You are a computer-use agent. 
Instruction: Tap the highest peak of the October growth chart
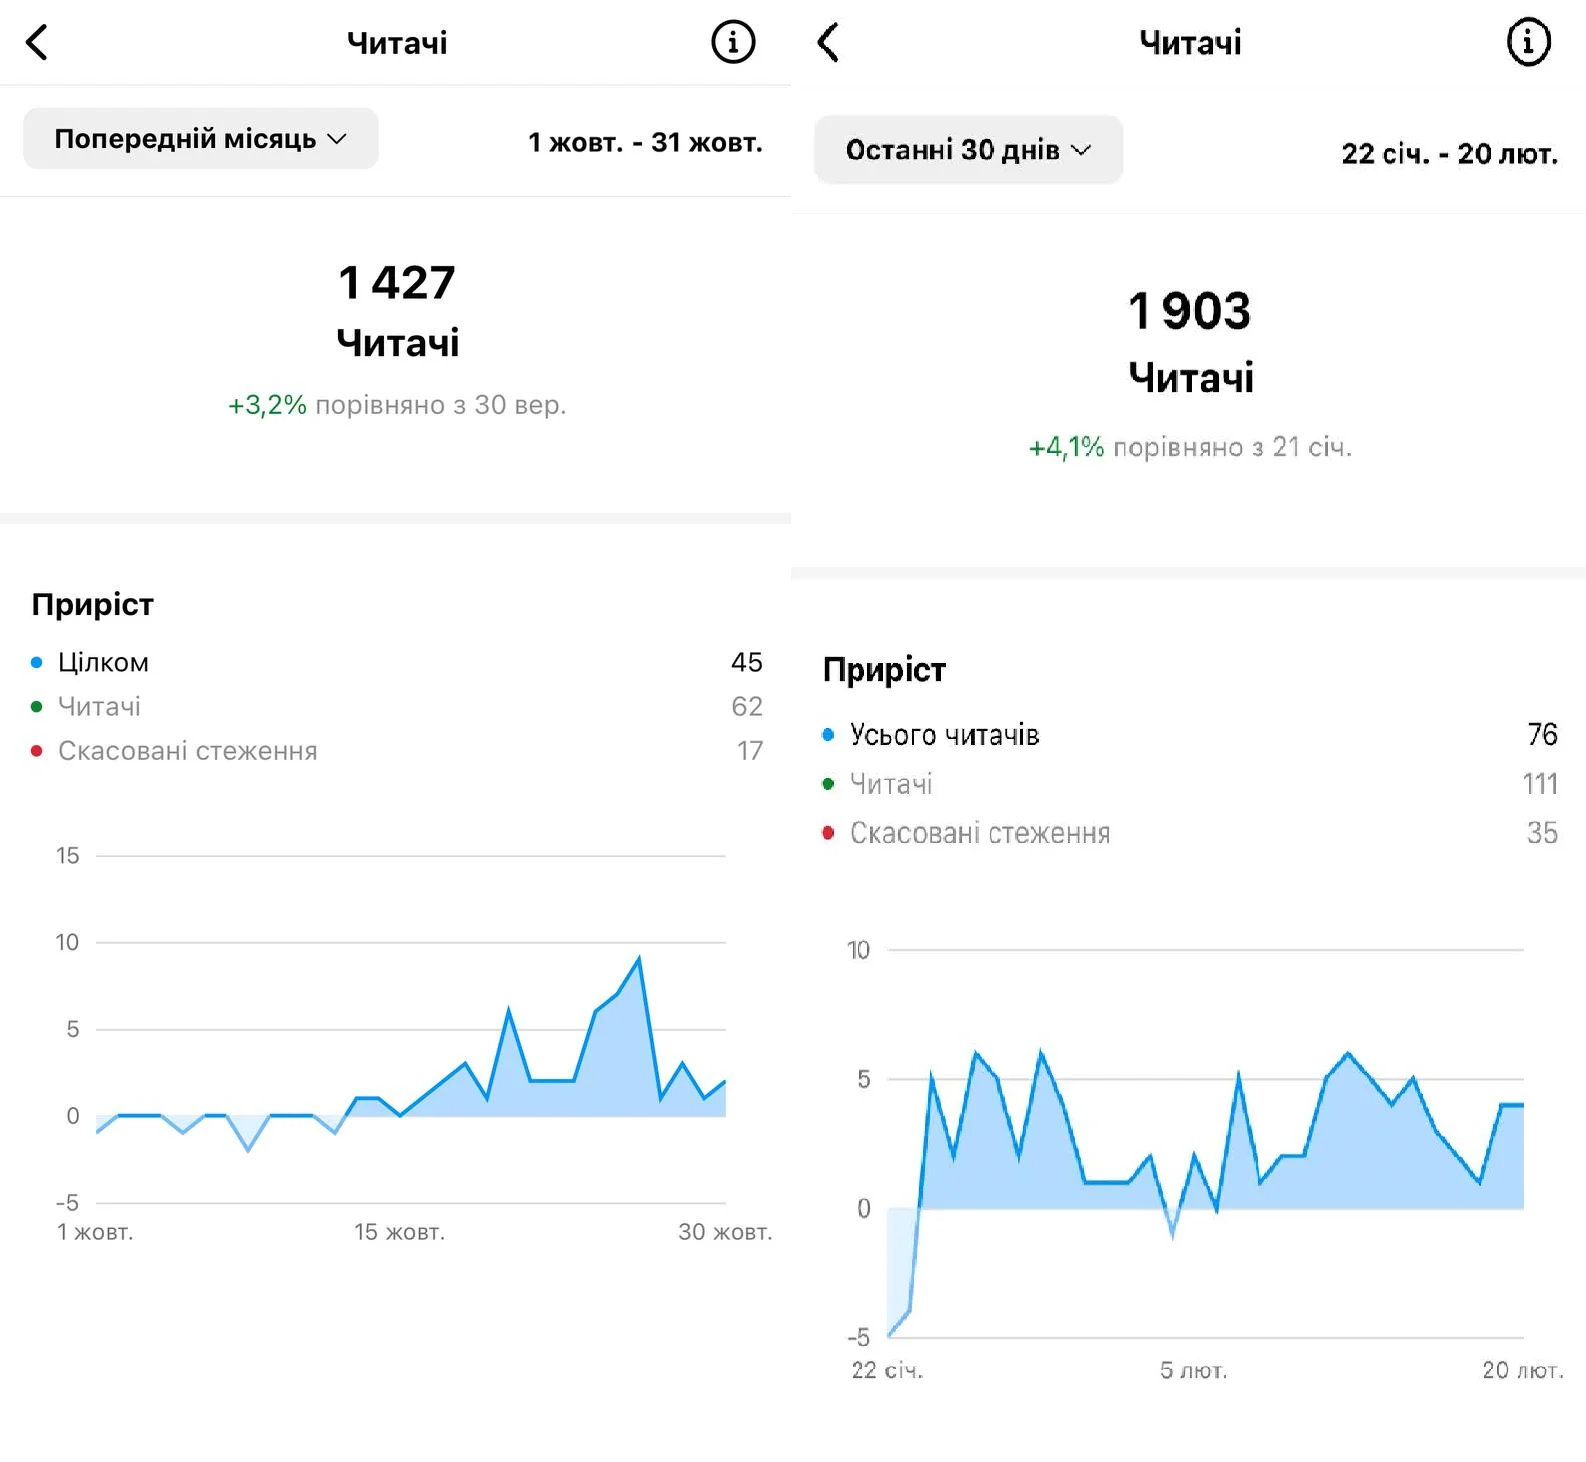639,958
